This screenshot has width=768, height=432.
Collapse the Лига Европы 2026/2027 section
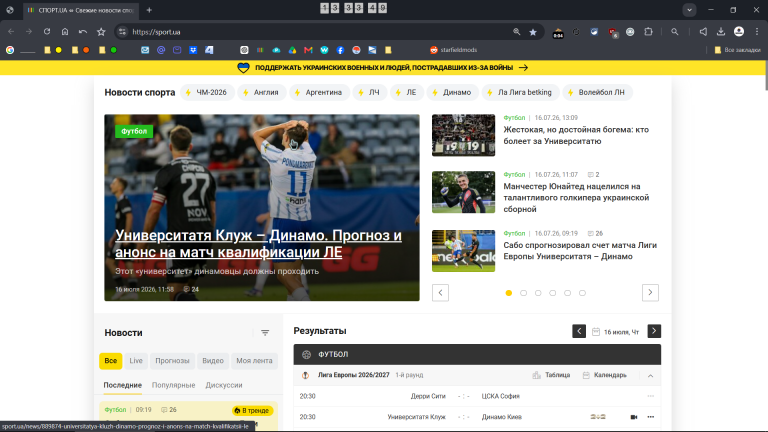pyautogui.click(x=650, y=376)
